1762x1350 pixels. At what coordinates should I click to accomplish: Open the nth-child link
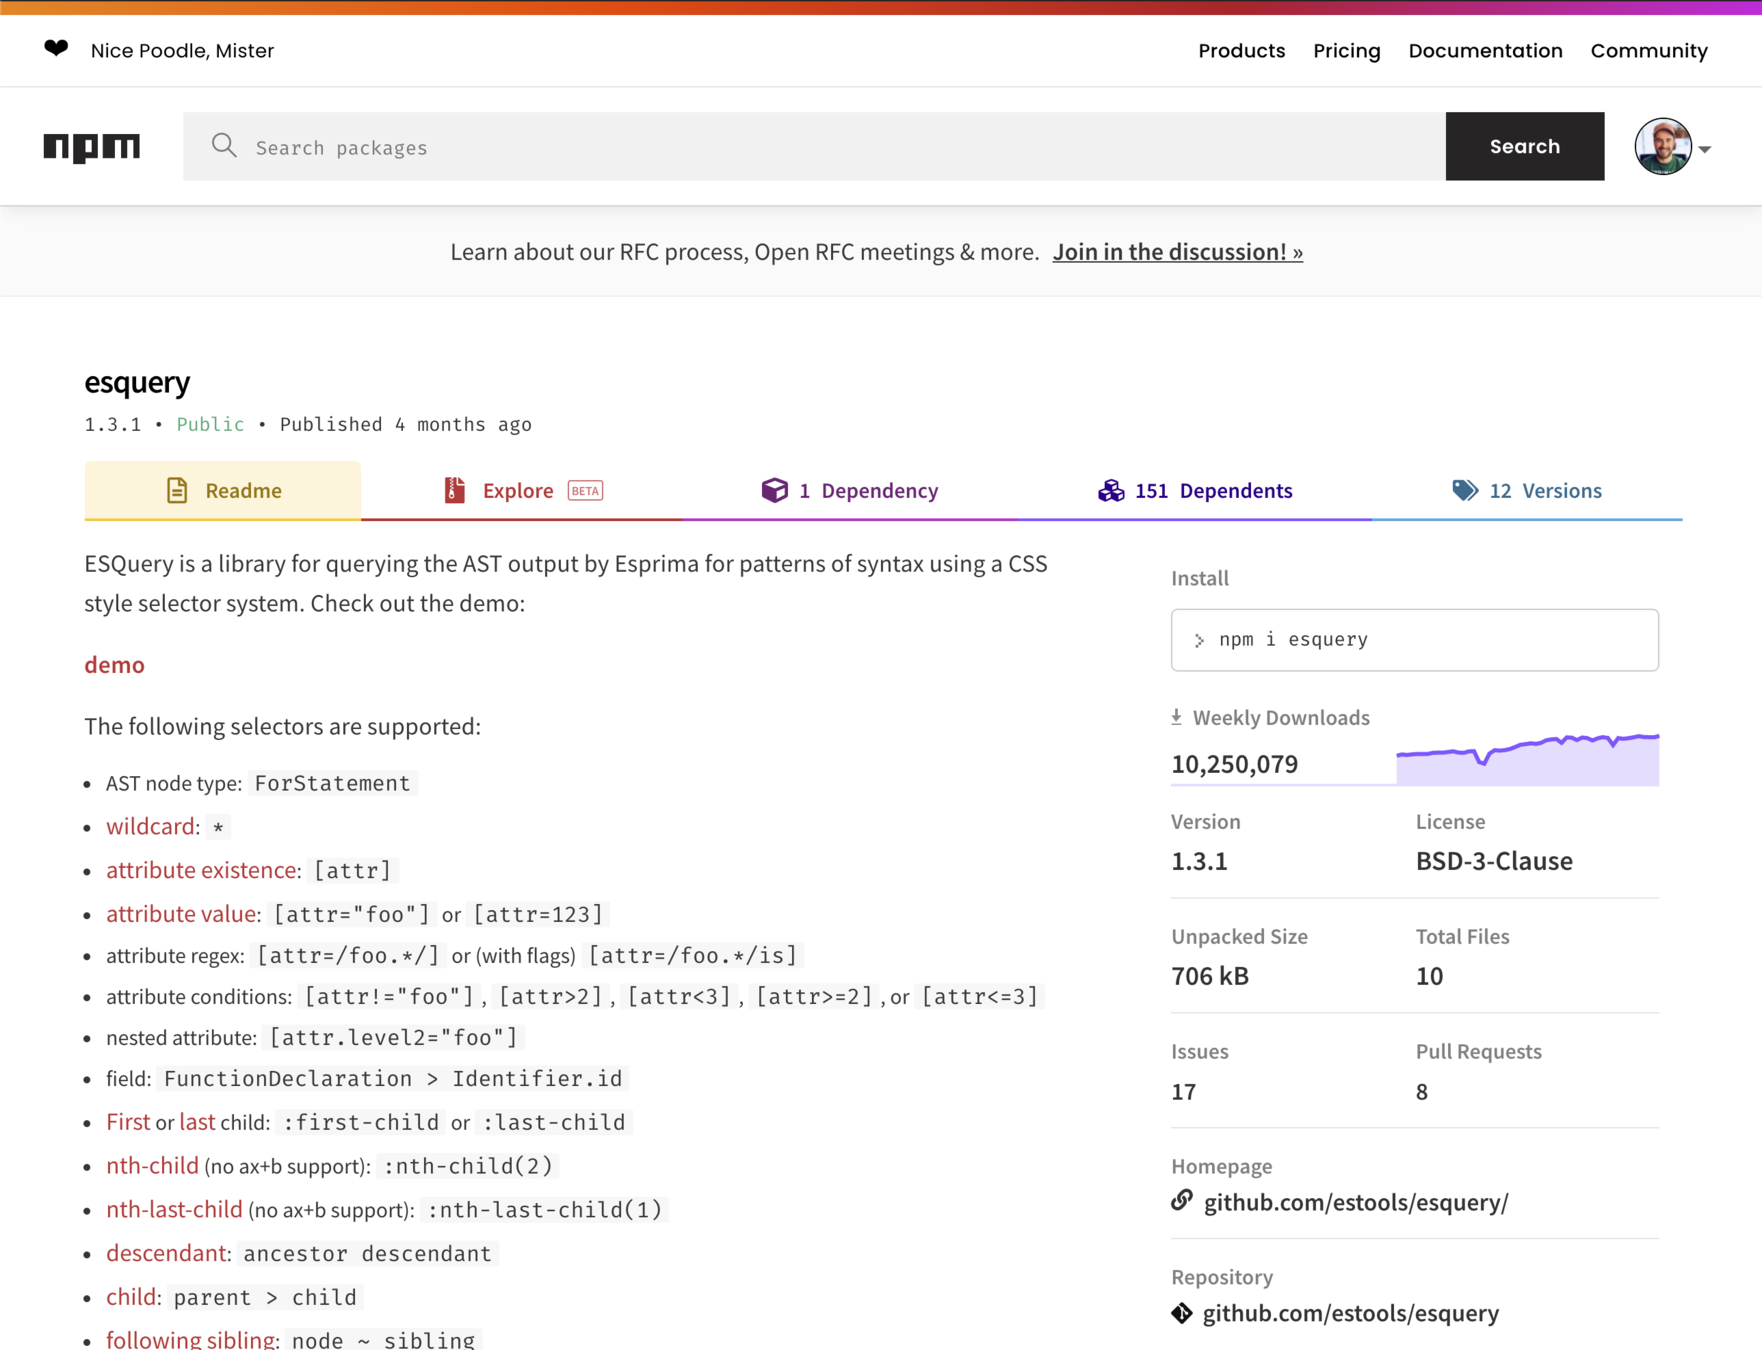click(152, 1166)
